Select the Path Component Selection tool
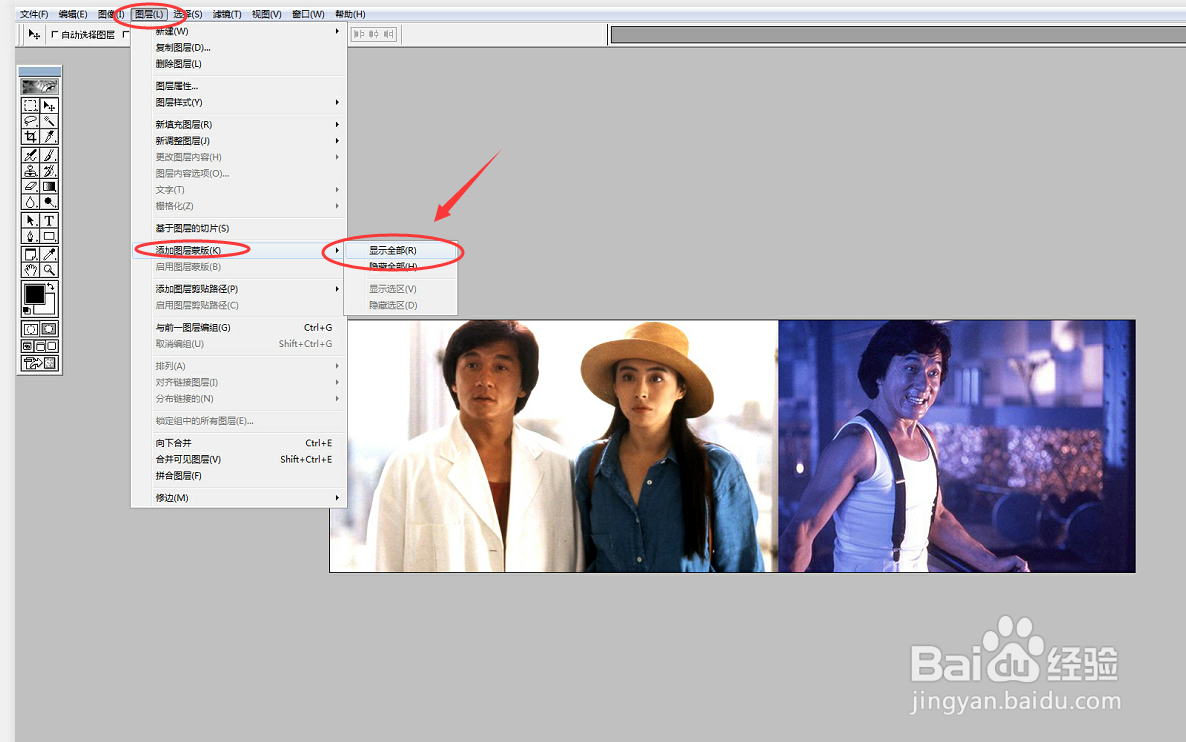 (x=30, y=220)
